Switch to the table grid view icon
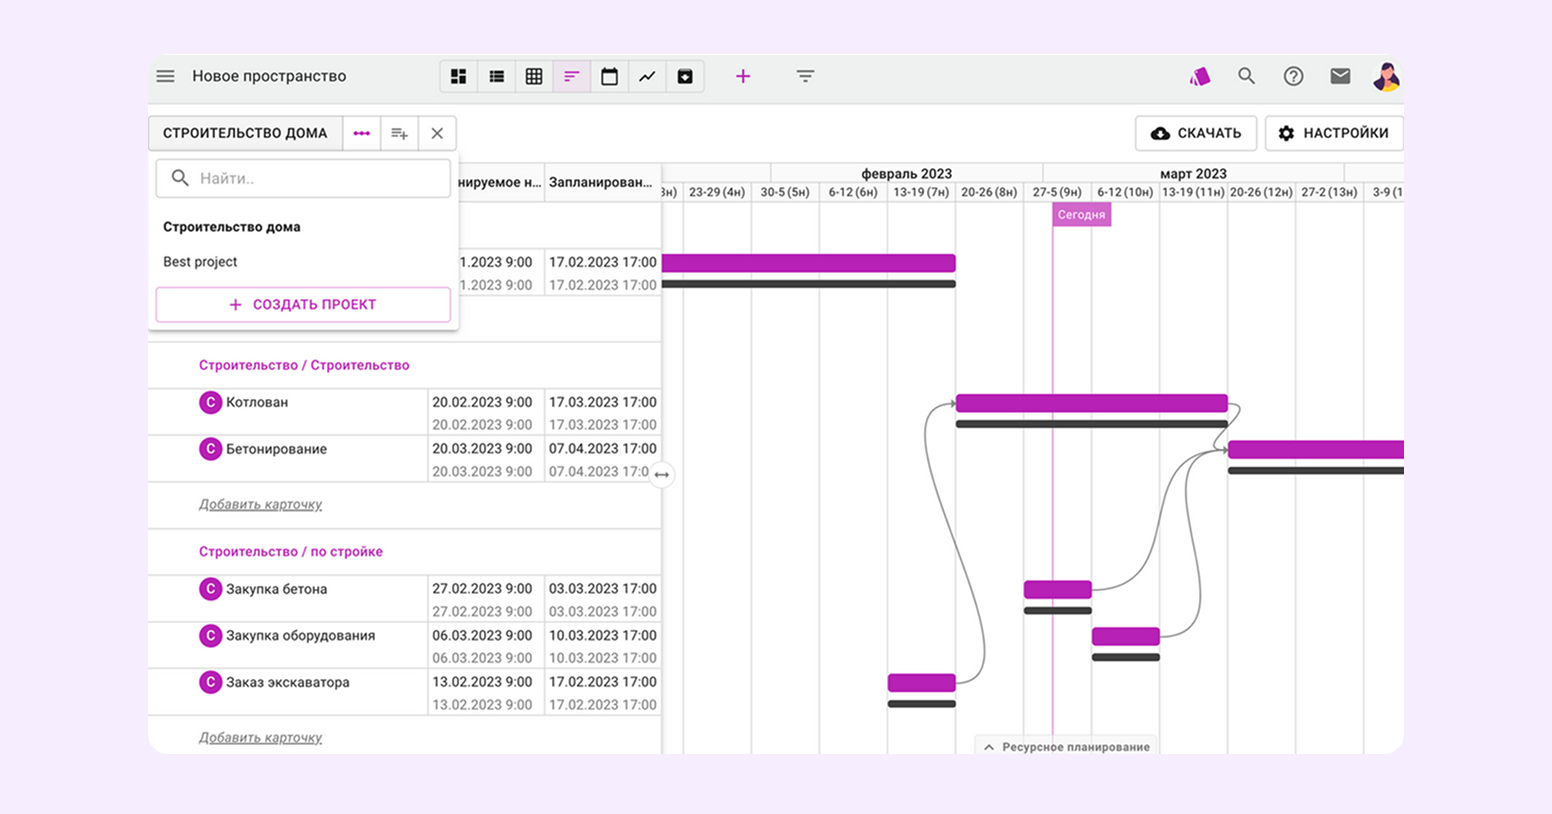This screenshot has width=1552, height=814. pyautogui.click(x=534, y=76)
